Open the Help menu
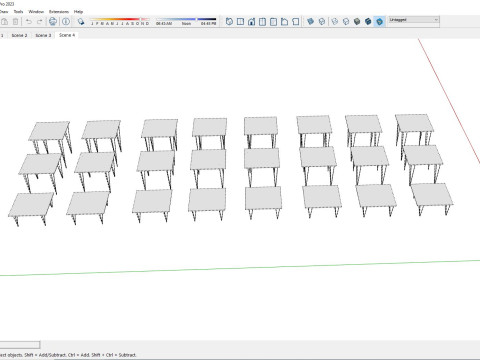This screenshot has height=360, width=480. click(x=78, y=12)
